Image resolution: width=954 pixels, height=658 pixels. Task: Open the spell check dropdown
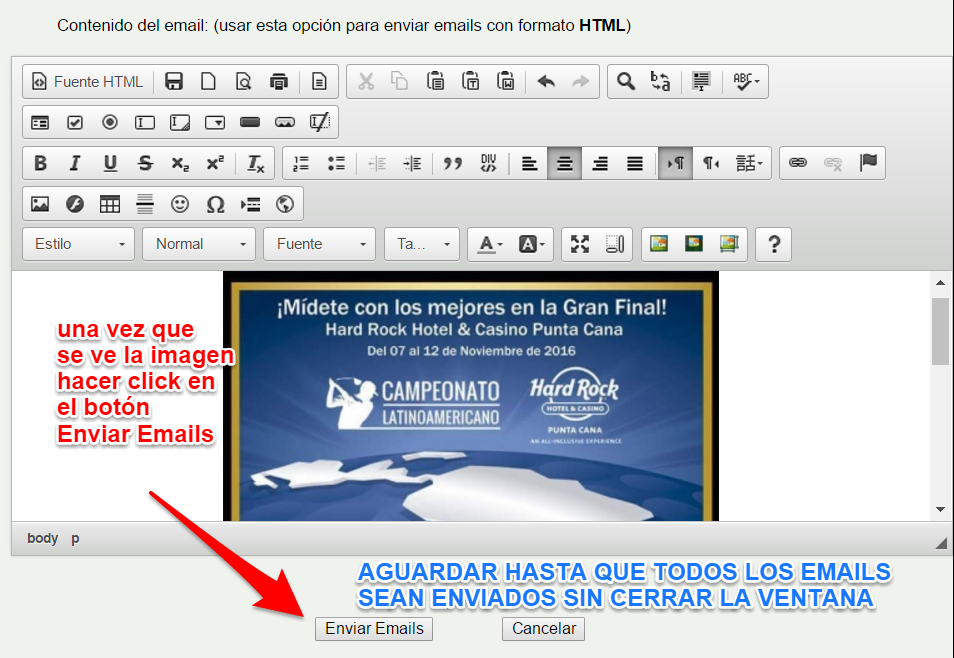746,82
